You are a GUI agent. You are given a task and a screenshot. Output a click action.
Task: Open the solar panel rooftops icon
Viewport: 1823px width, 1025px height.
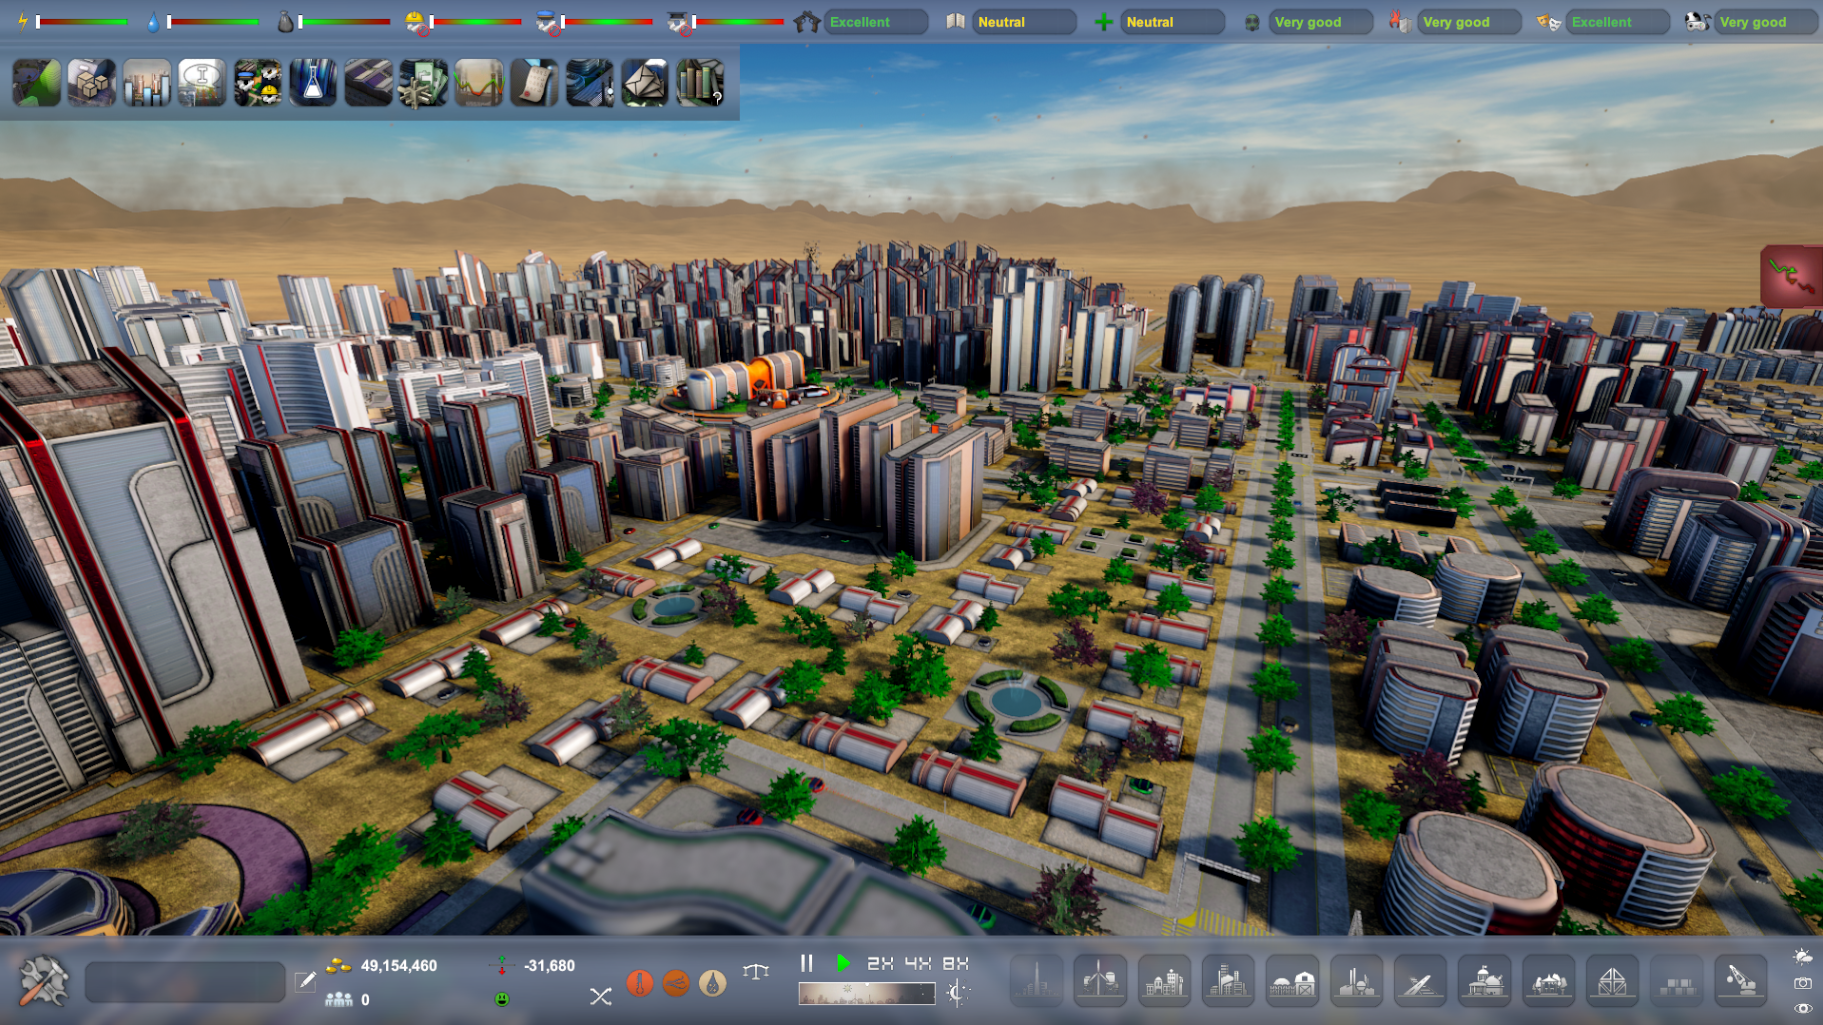[368, 82]
